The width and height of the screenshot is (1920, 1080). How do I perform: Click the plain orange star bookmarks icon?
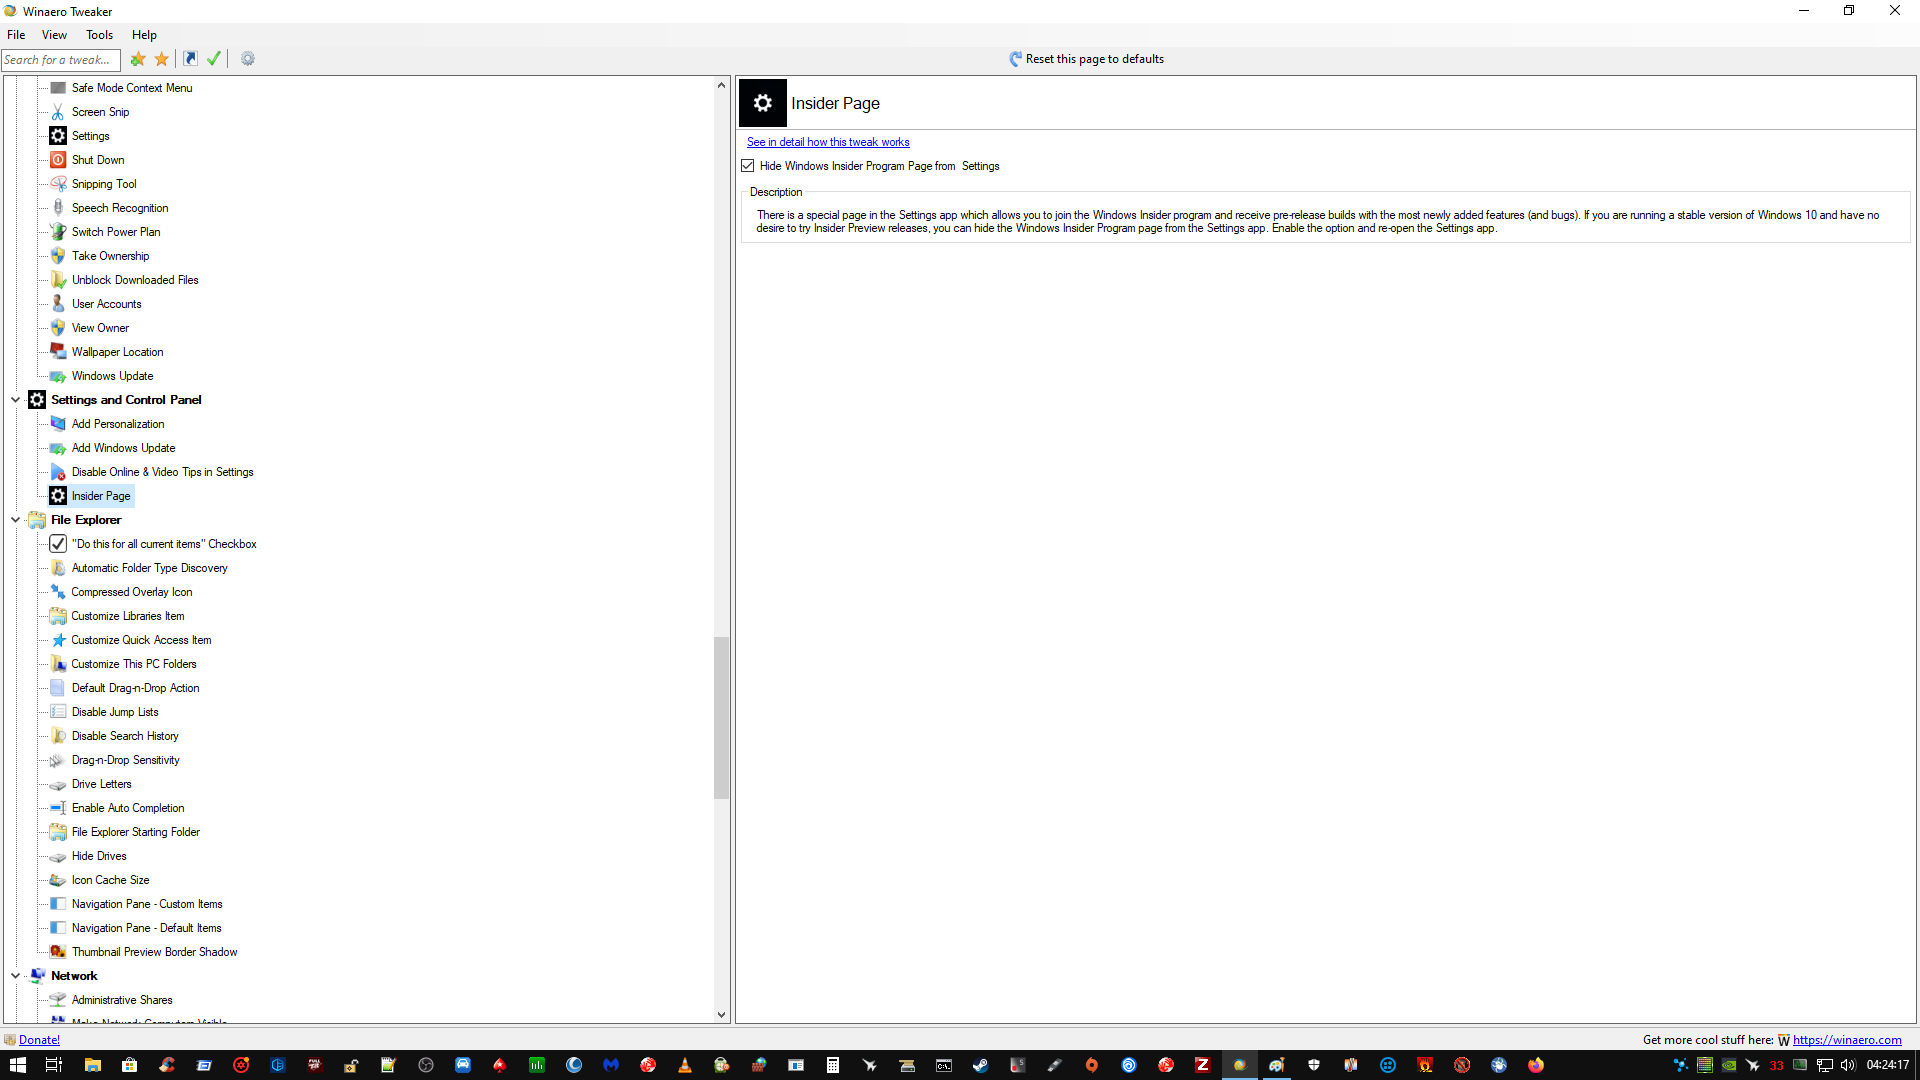point(162,59)
